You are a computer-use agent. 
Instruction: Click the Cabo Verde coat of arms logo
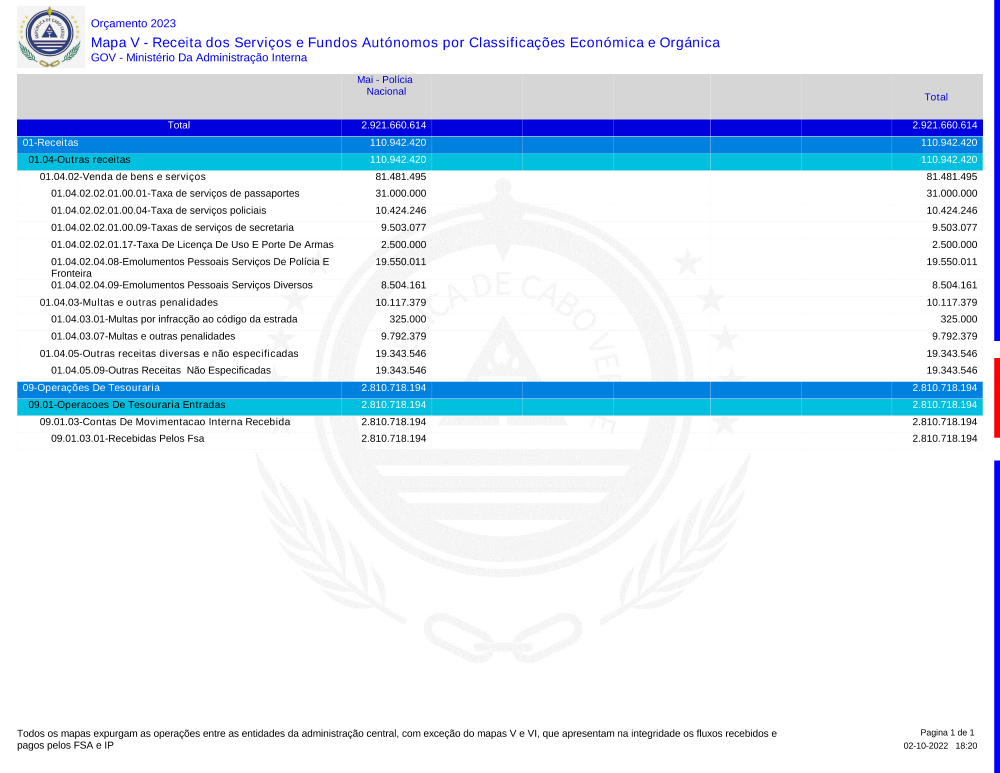[x=50, y=37]
